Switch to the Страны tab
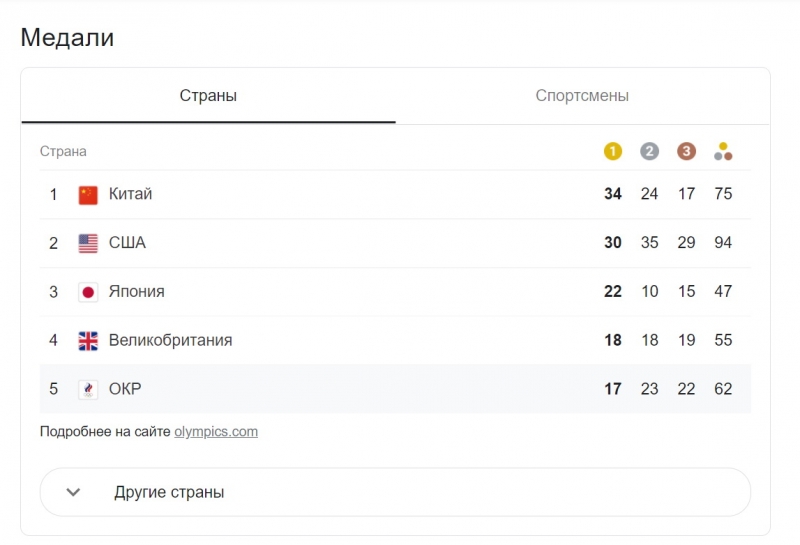This screenshot has width=800, height=545. pos(208,96)
